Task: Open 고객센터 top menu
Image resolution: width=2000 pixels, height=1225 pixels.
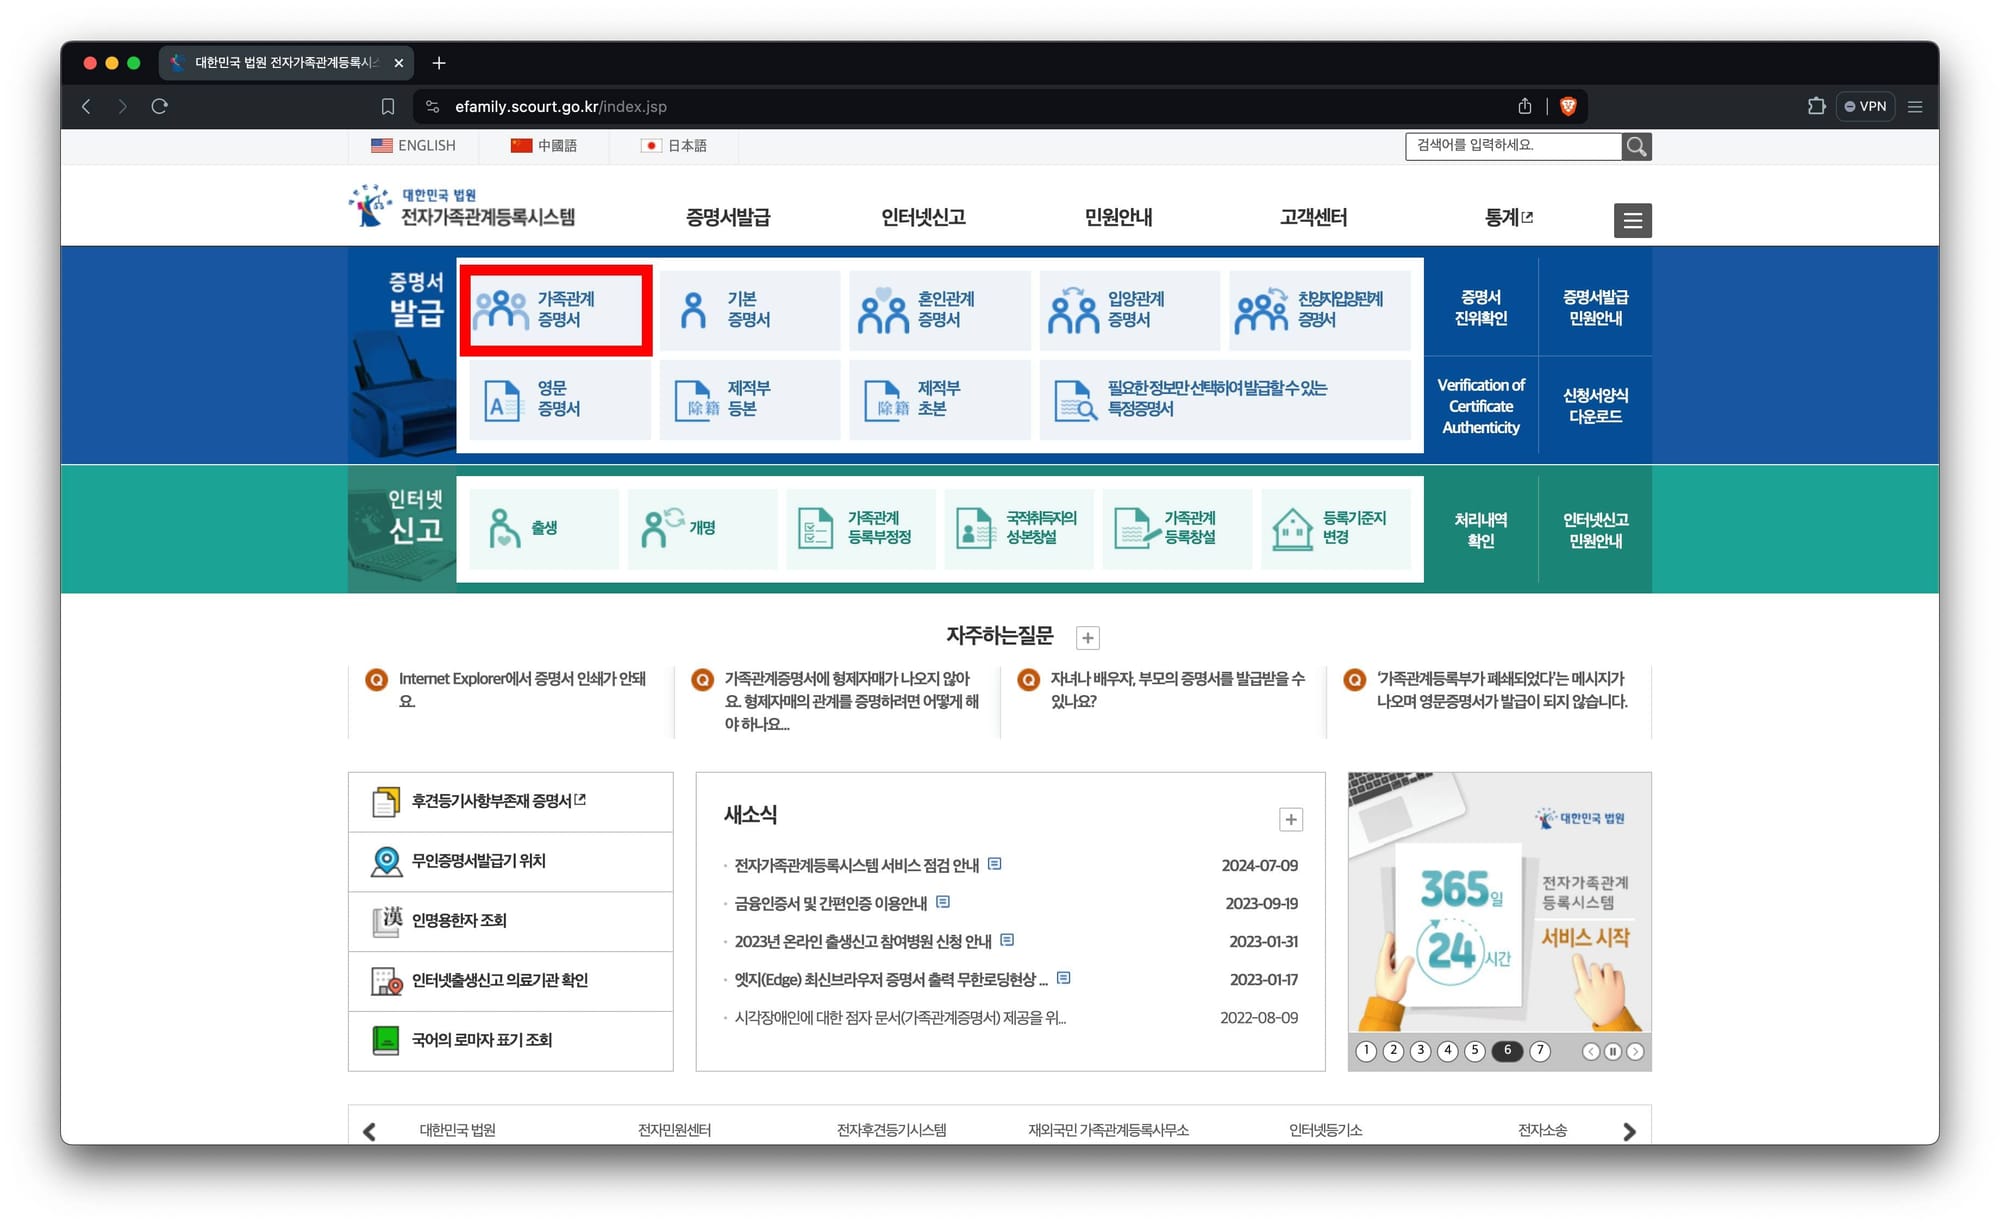Action: pos(1313,217)
